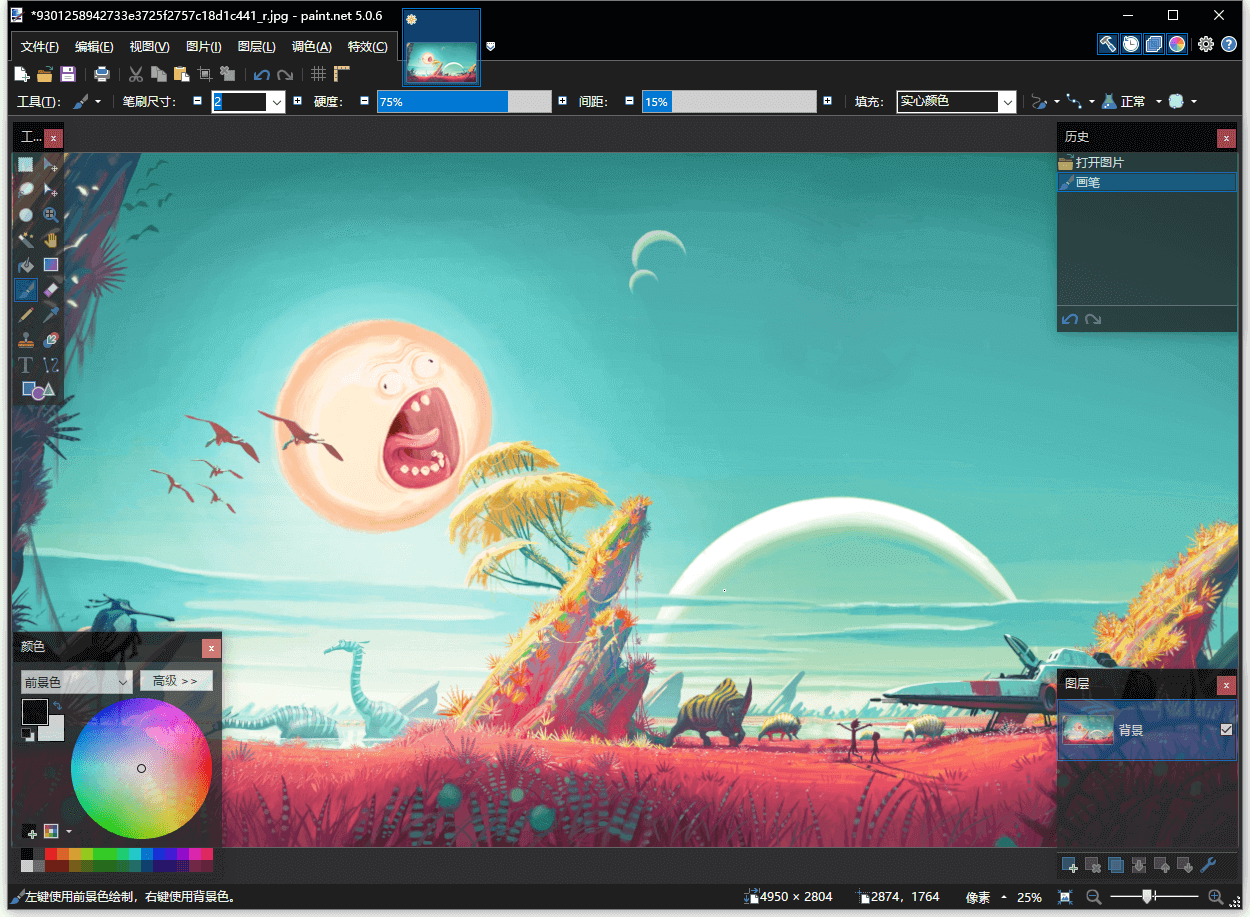
Task: Click the status bar zoom slider
Action: (1154, 897)
